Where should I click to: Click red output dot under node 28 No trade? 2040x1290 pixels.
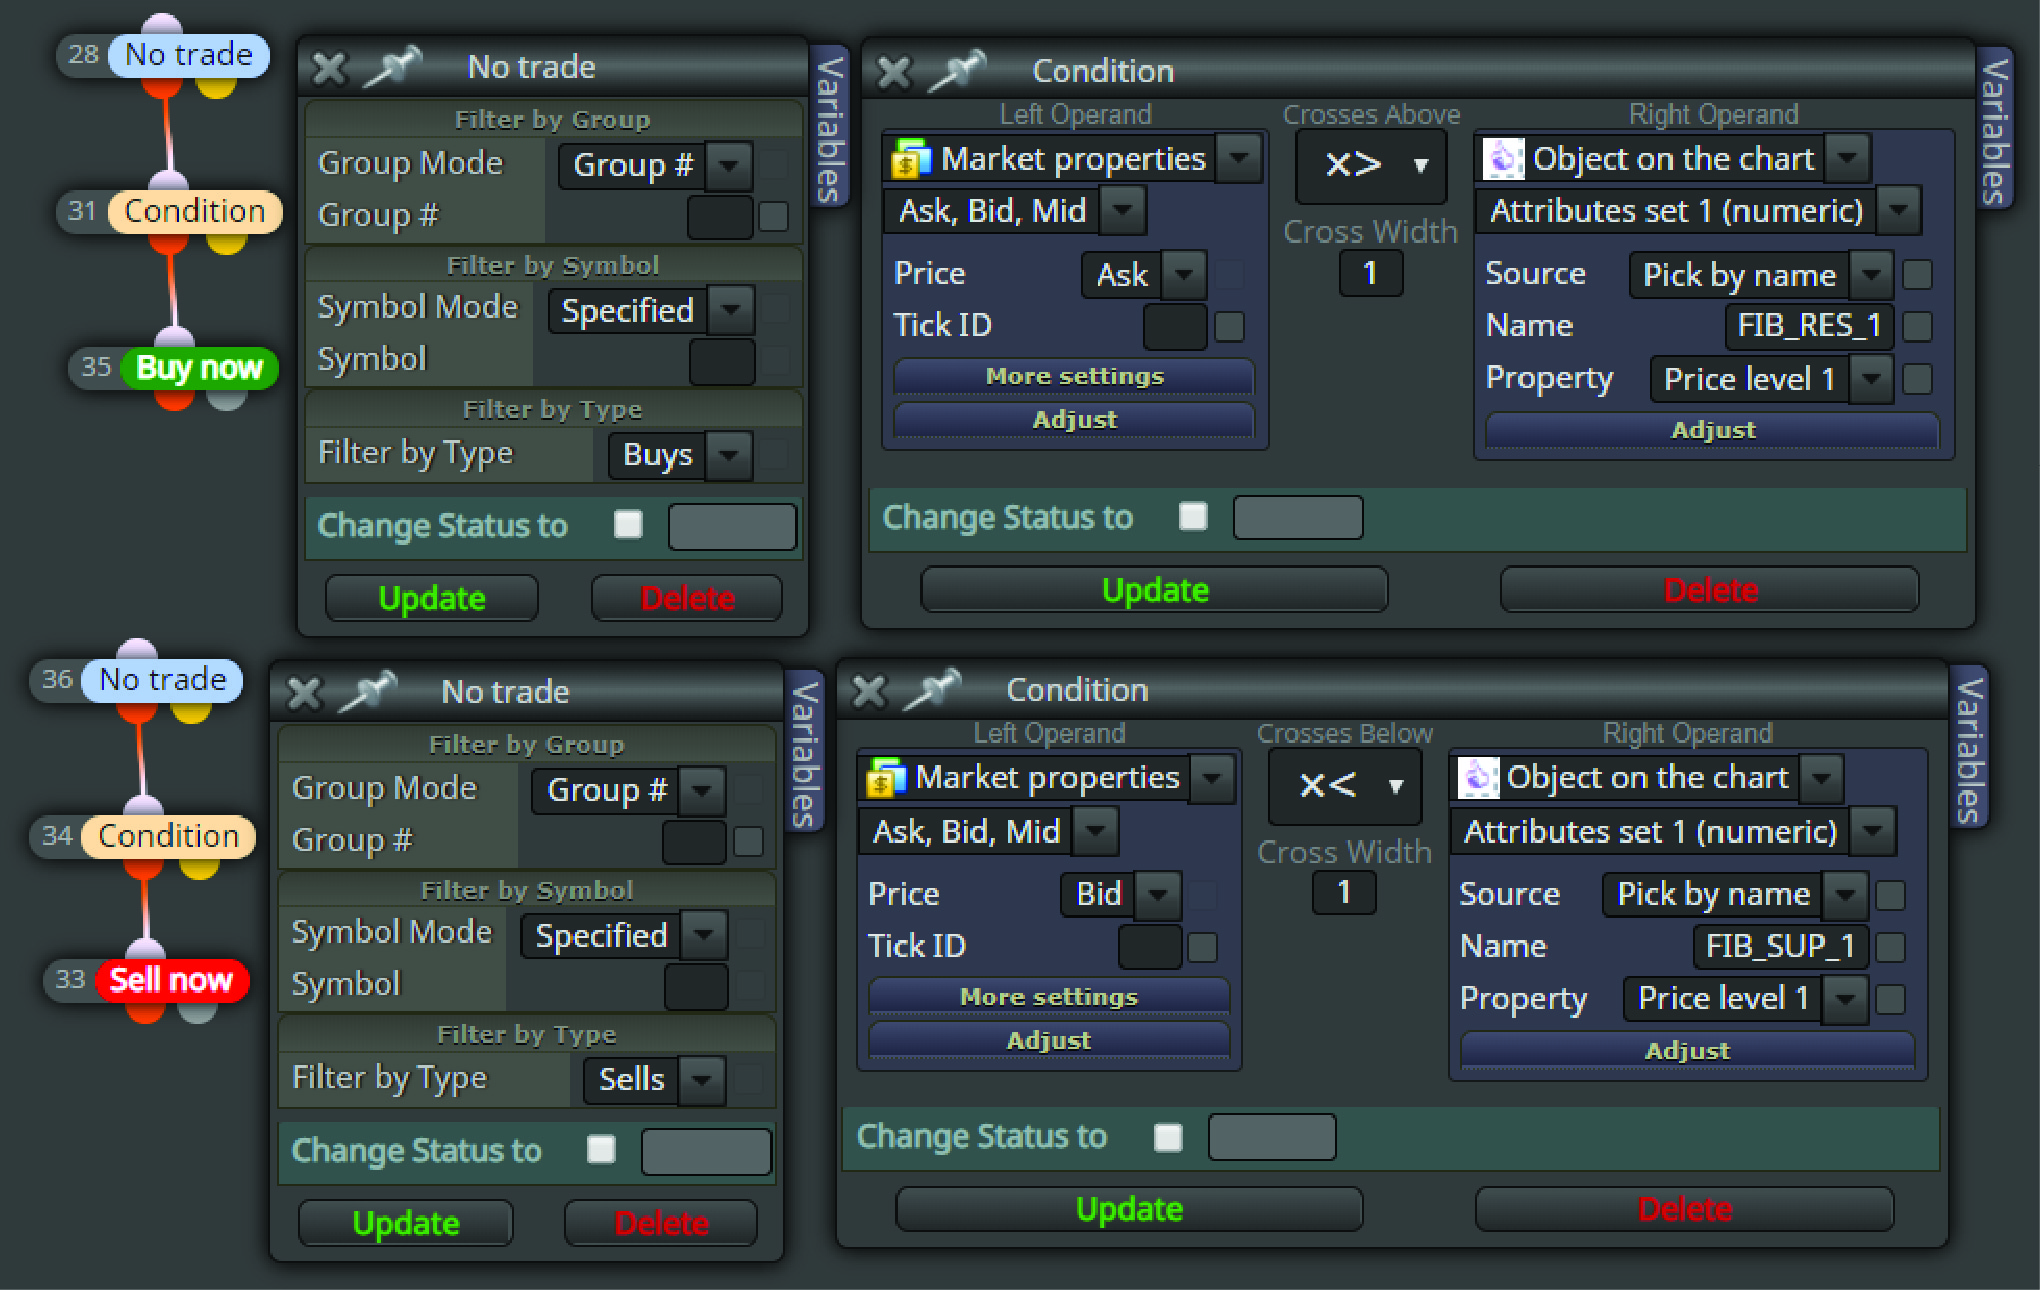162,86
